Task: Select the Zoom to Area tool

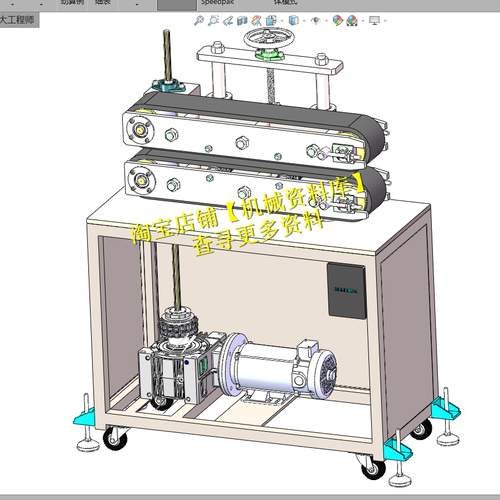Action: click(x=213, y=20)
